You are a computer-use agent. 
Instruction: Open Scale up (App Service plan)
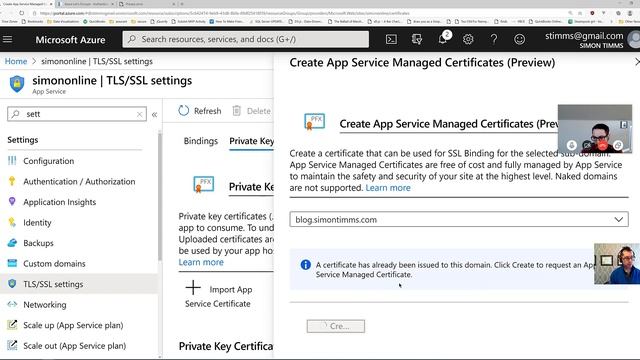pos(73,325)
